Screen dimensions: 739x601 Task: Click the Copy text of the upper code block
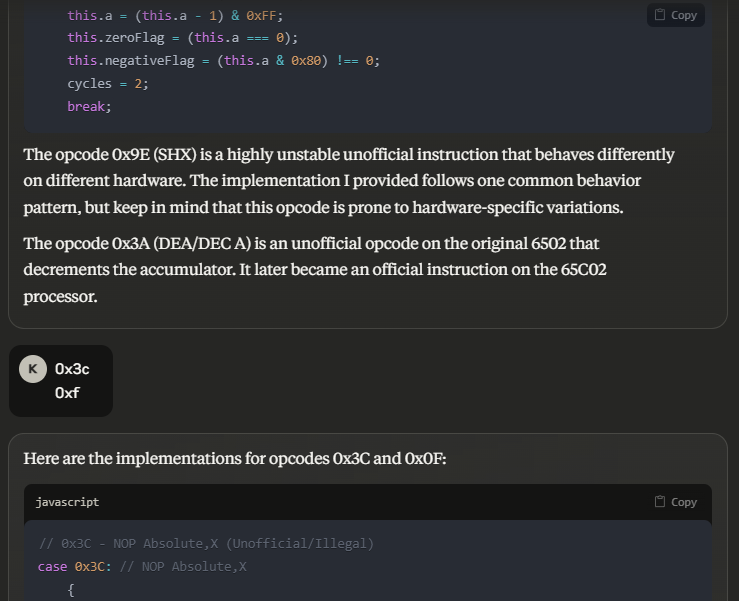(684, 15)
